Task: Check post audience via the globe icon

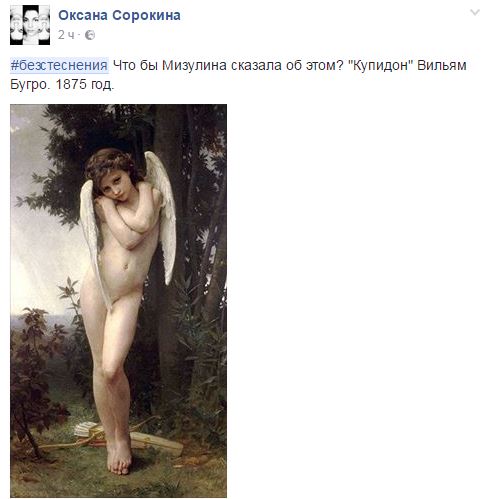Action: 90,35
